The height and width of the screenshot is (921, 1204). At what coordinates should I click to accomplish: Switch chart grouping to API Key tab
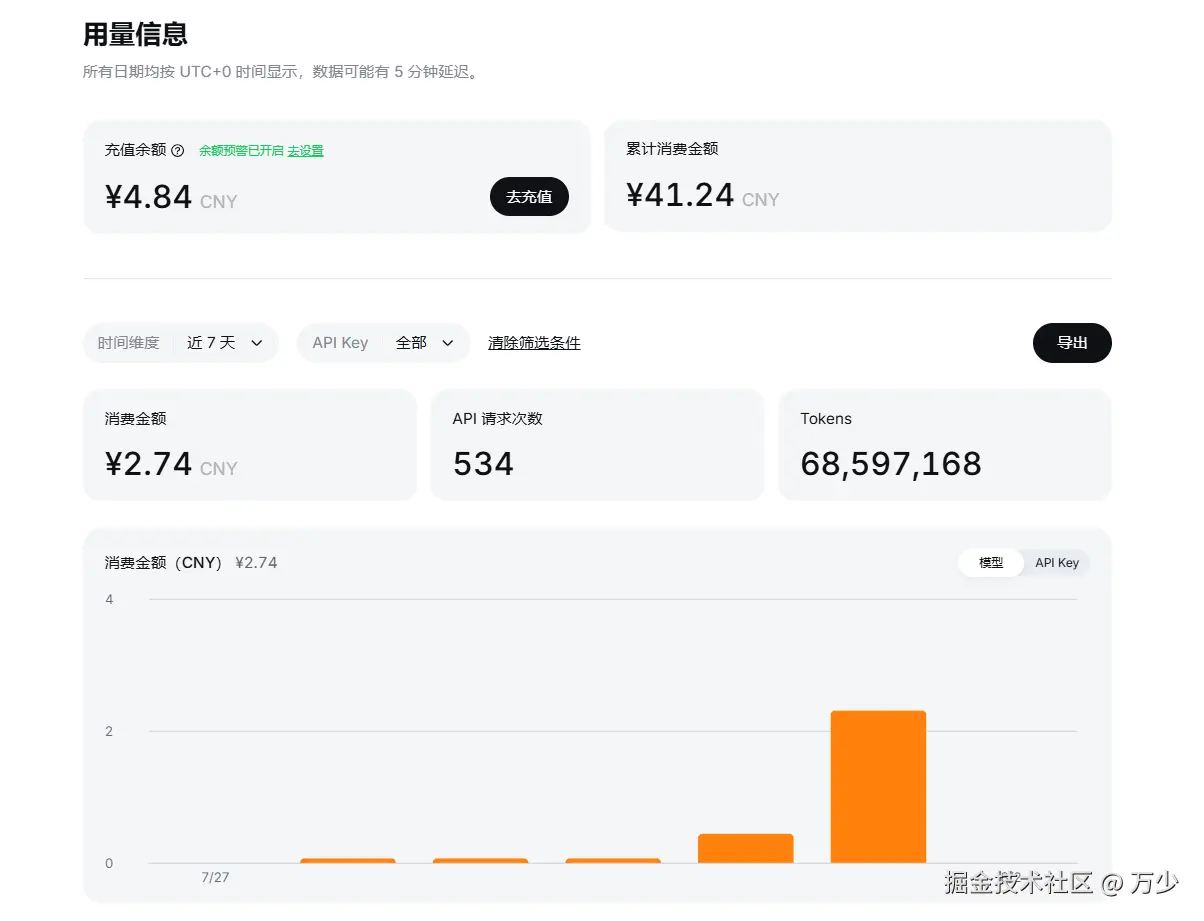pyautogui.click(x=1057, y=563)
